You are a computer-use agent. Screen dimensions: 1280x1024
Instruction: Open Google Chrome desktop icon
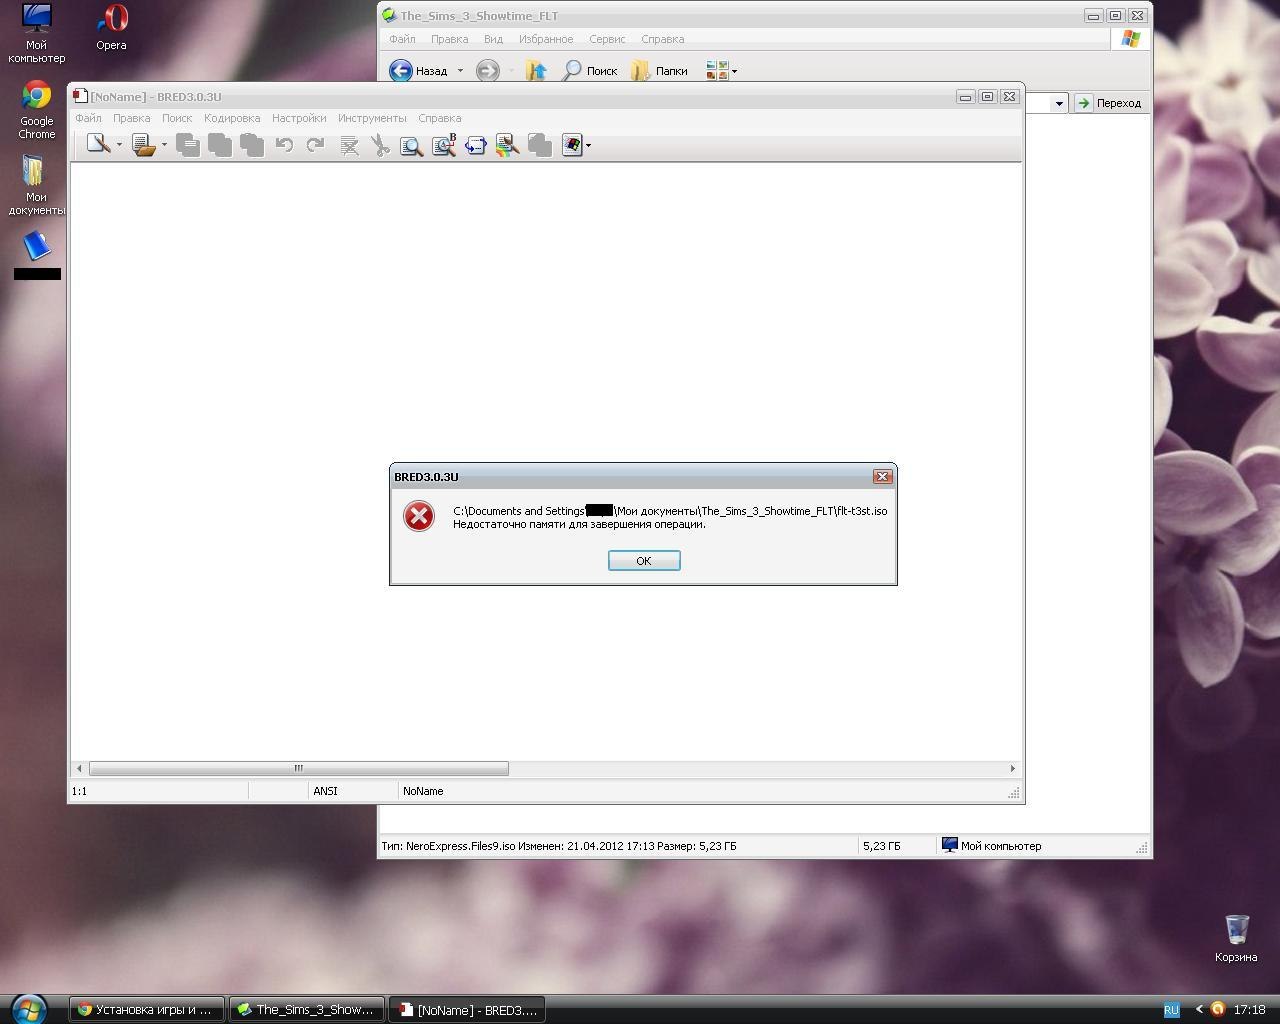tap(37, 108)
